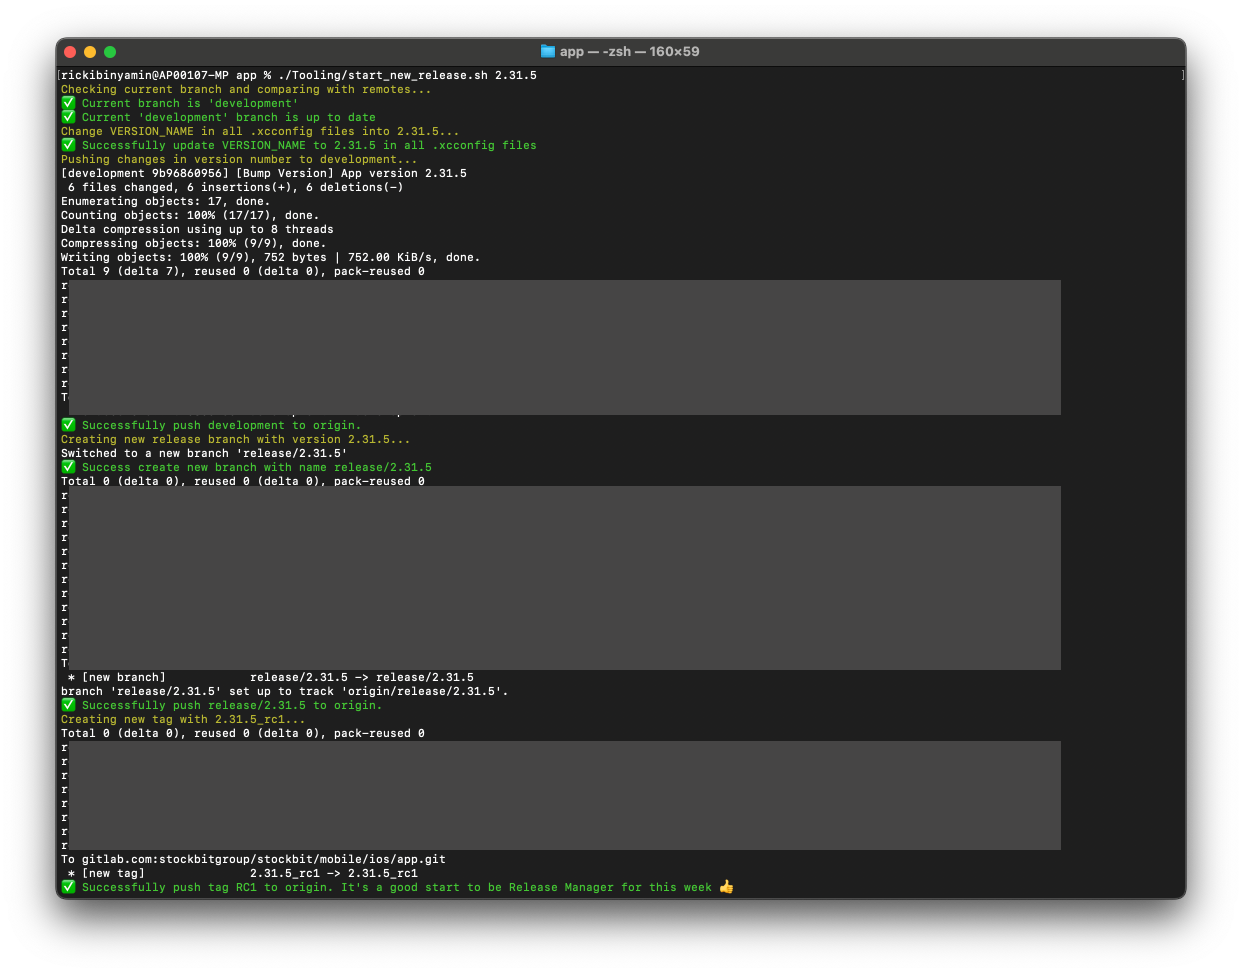1242x973 pixels.
Task: Click the green checkmark next to 'Current branch is development'
Action: point(68,103)
